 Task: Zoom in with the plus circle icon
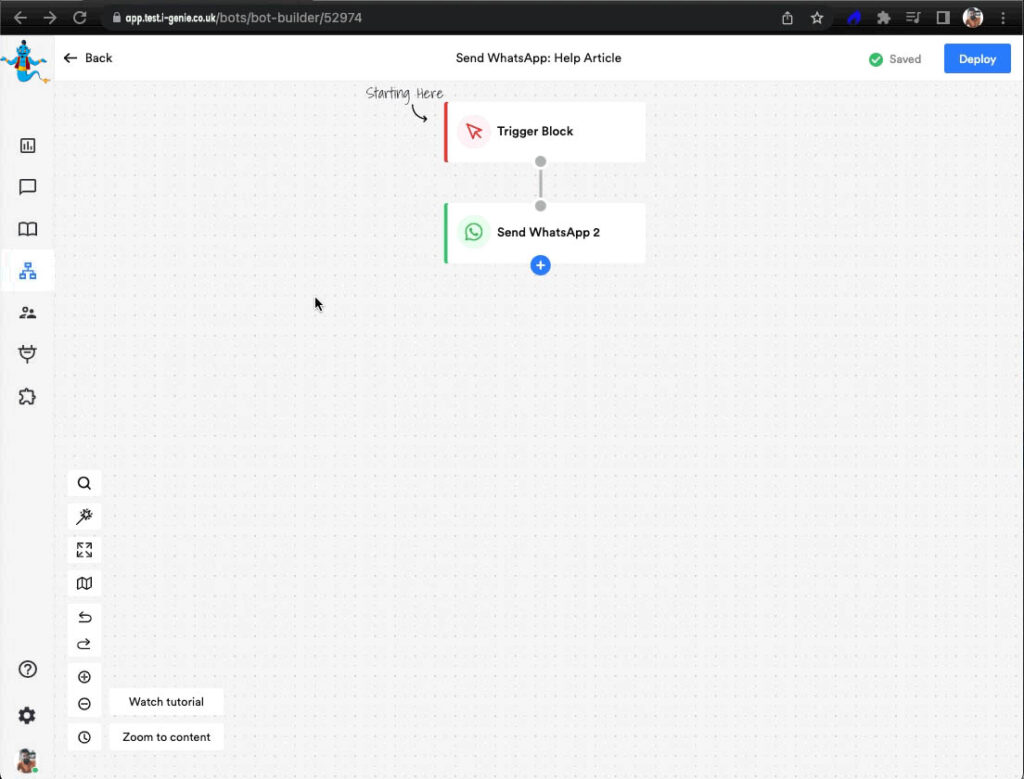coord(84,677)
